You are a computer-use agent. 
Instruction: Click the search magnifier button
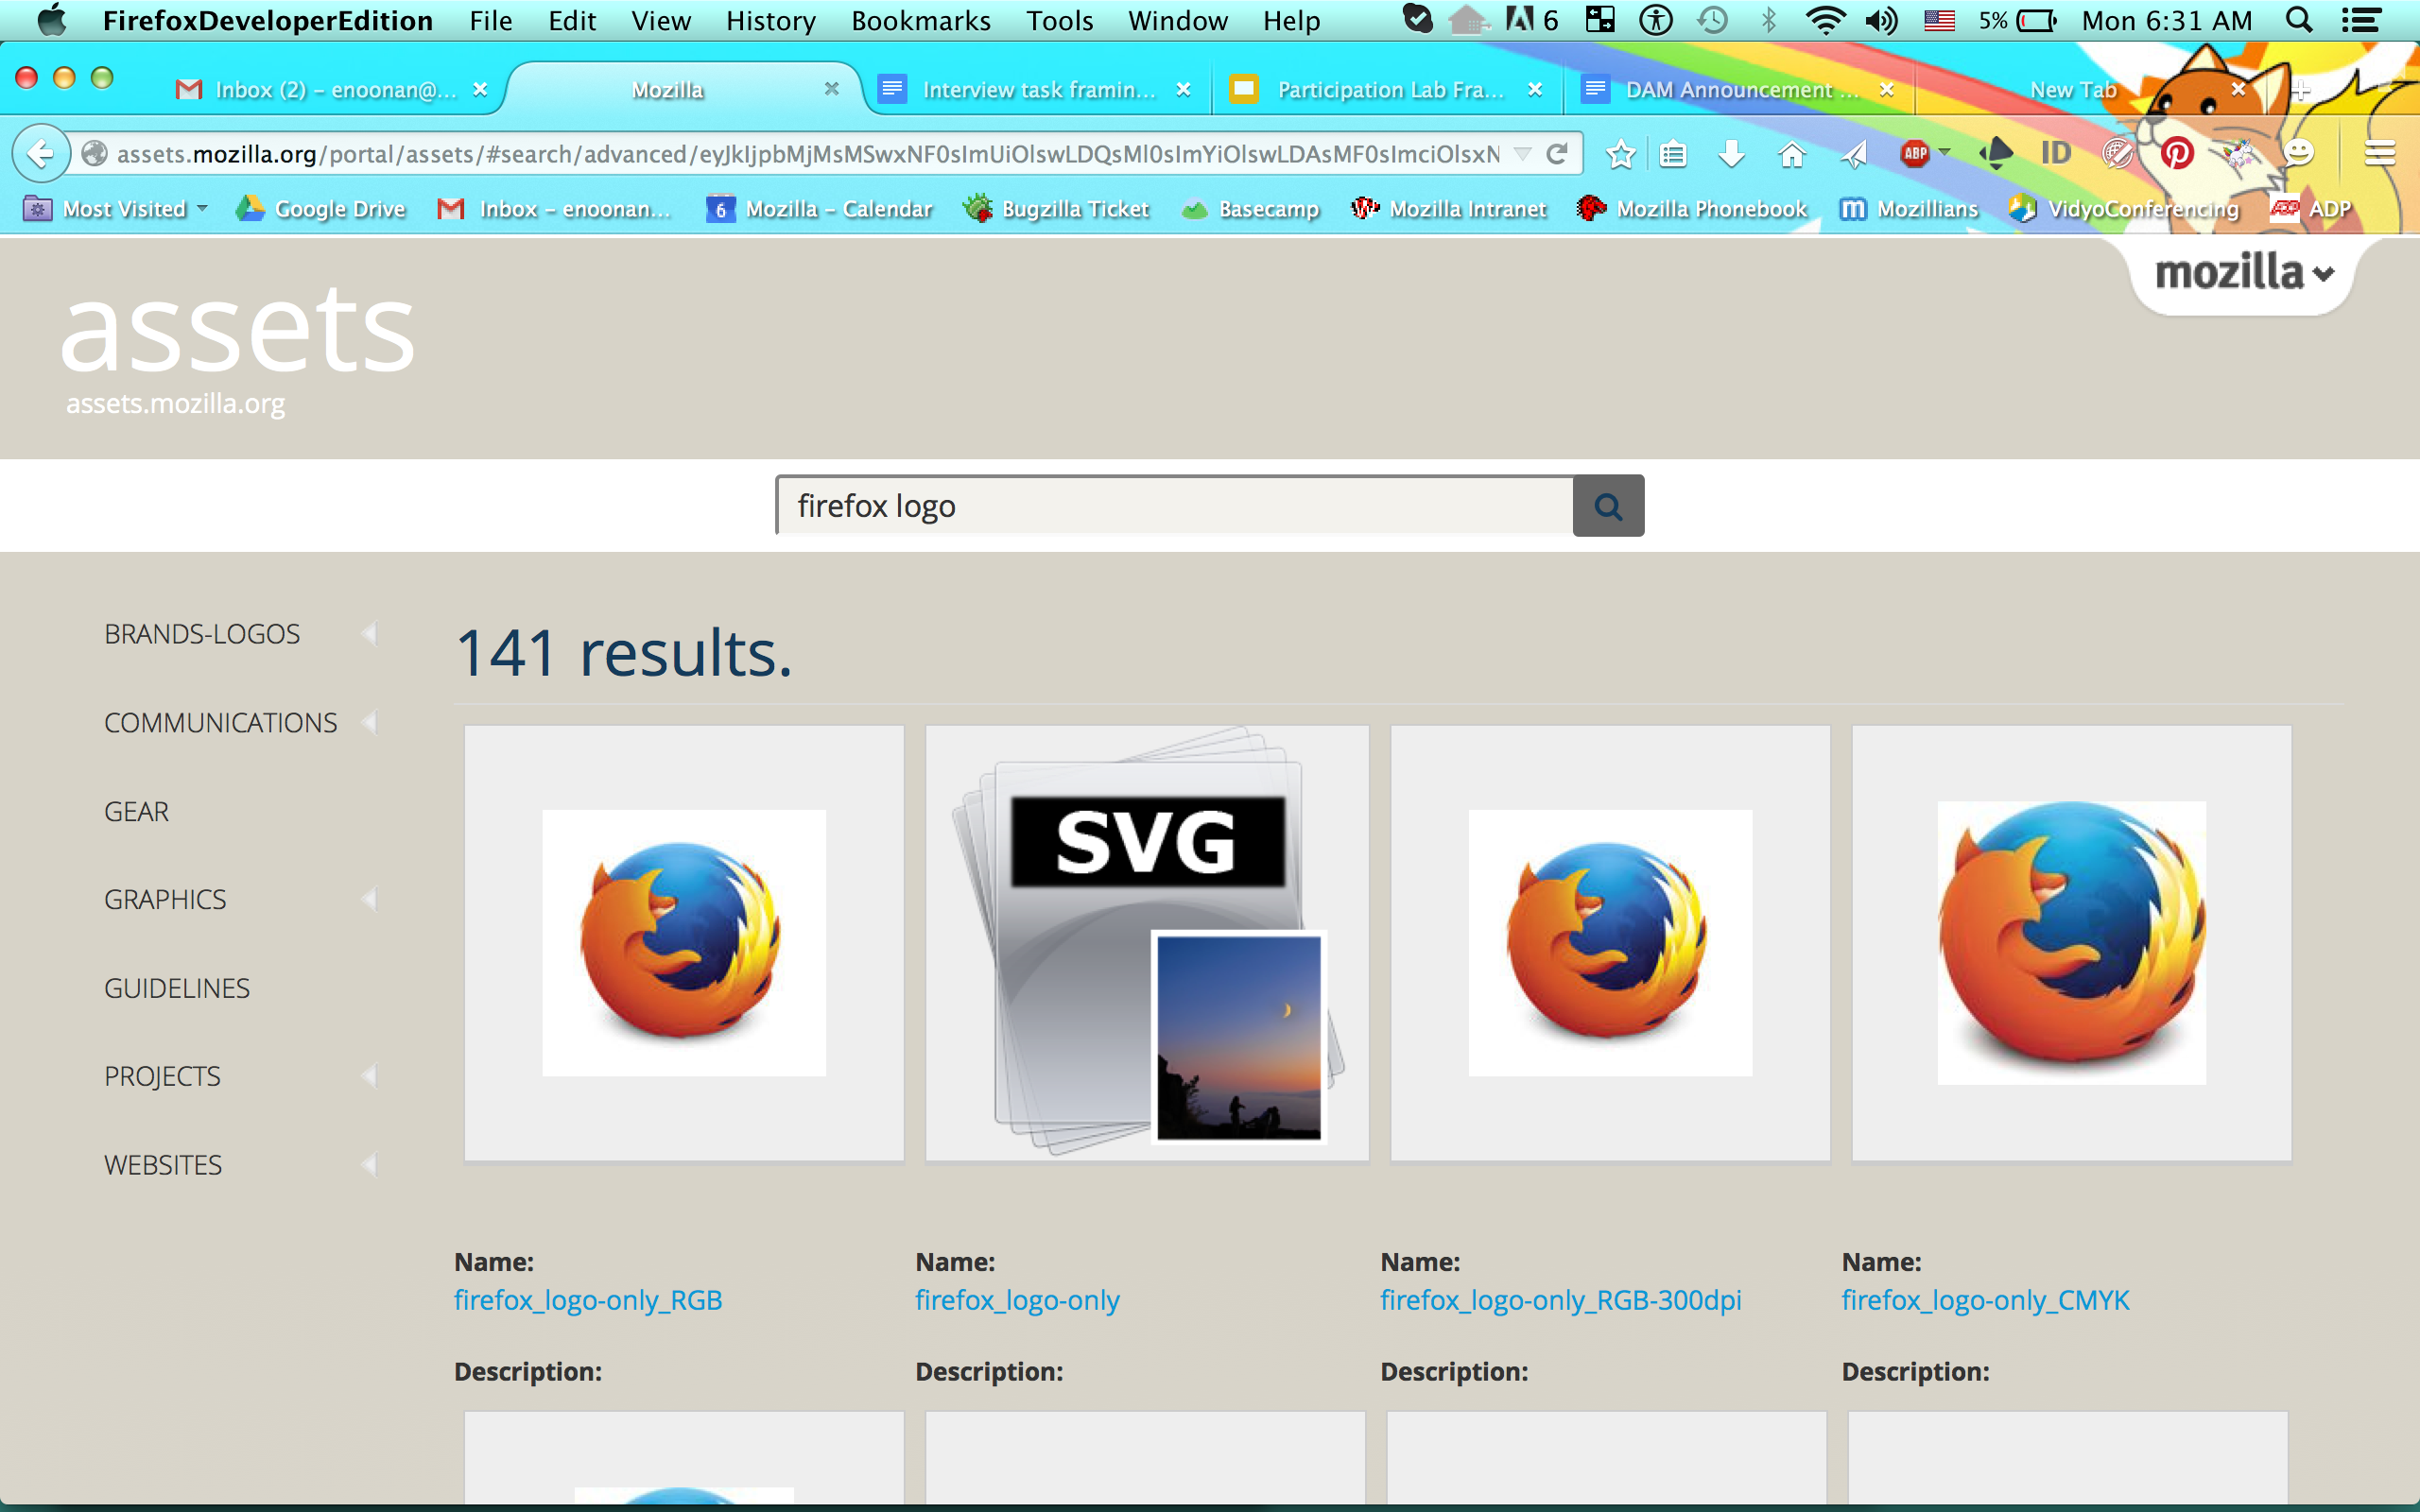click(1608, 506)
